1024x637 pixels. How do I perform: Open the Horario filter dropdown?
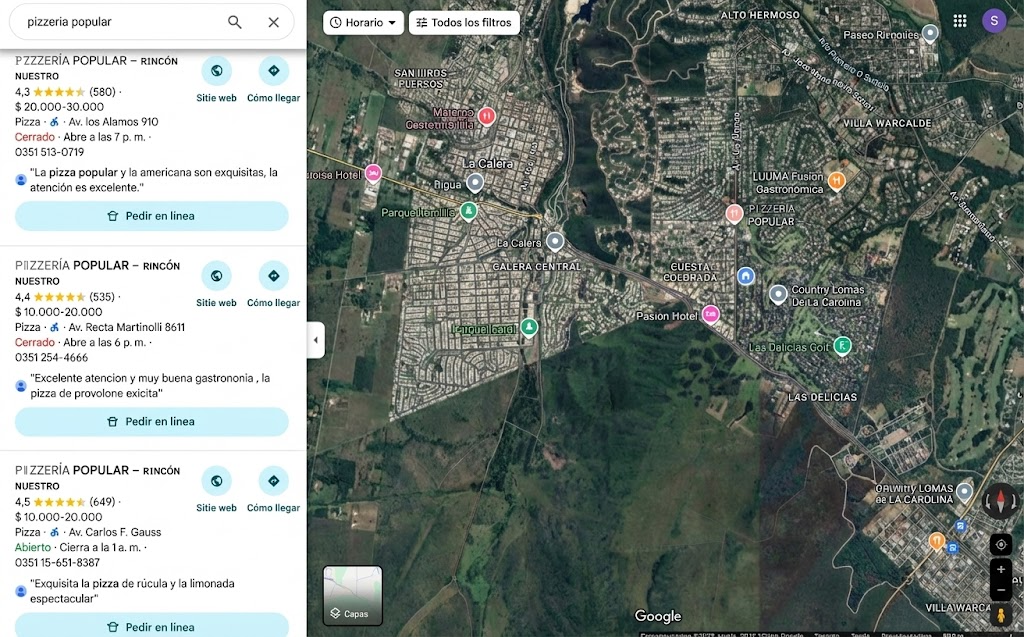[362, 21]
